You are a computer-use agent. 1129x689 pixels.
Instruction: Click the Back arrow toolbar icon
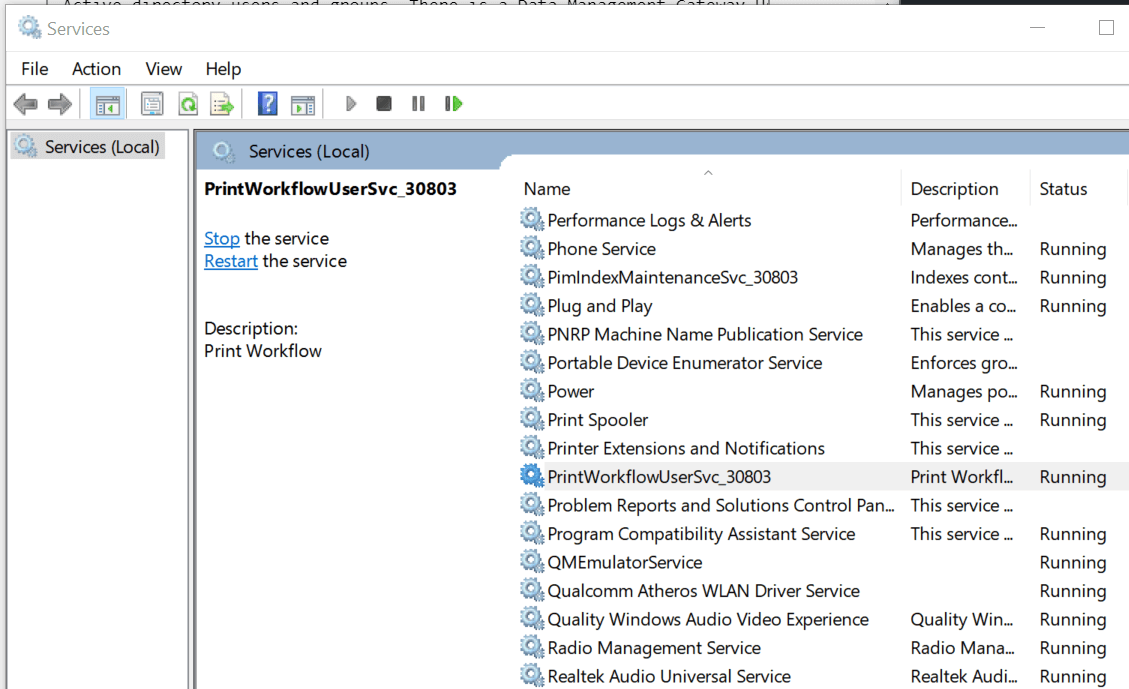pos(25,104)
